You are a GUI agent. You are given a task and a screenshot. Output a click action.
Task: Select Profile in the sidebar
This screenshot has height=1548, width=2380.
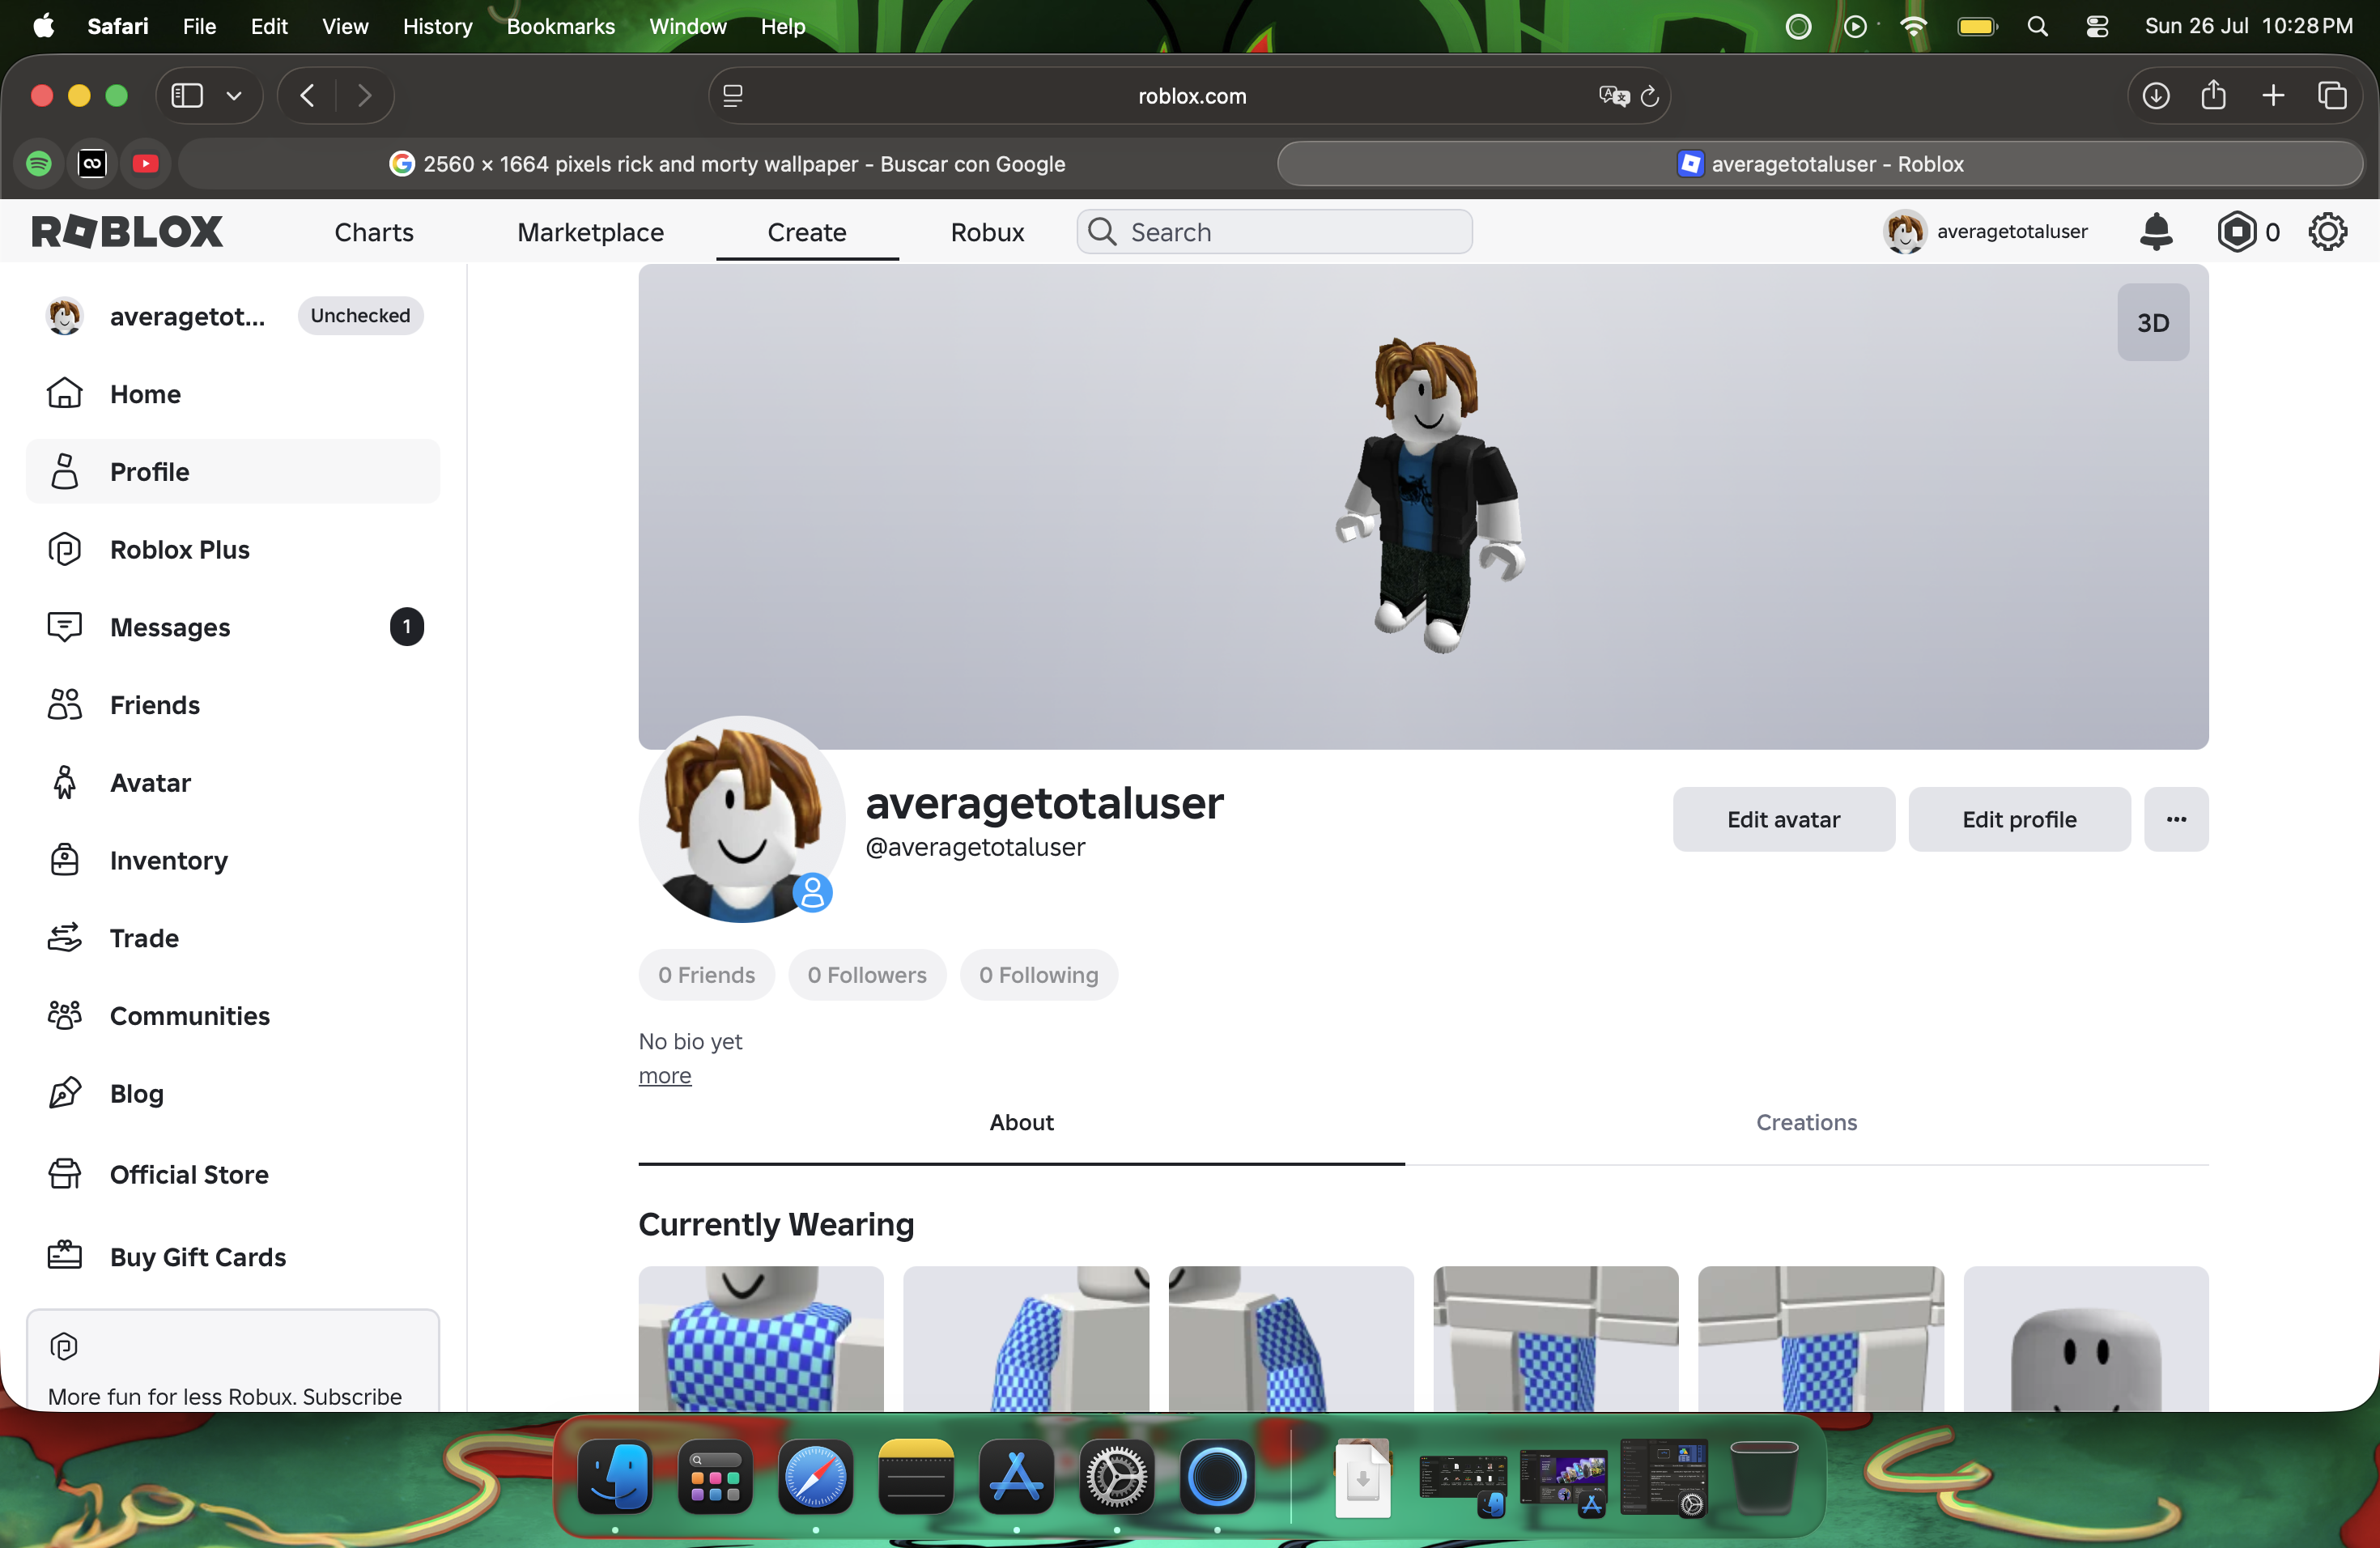tap(232, 472)
